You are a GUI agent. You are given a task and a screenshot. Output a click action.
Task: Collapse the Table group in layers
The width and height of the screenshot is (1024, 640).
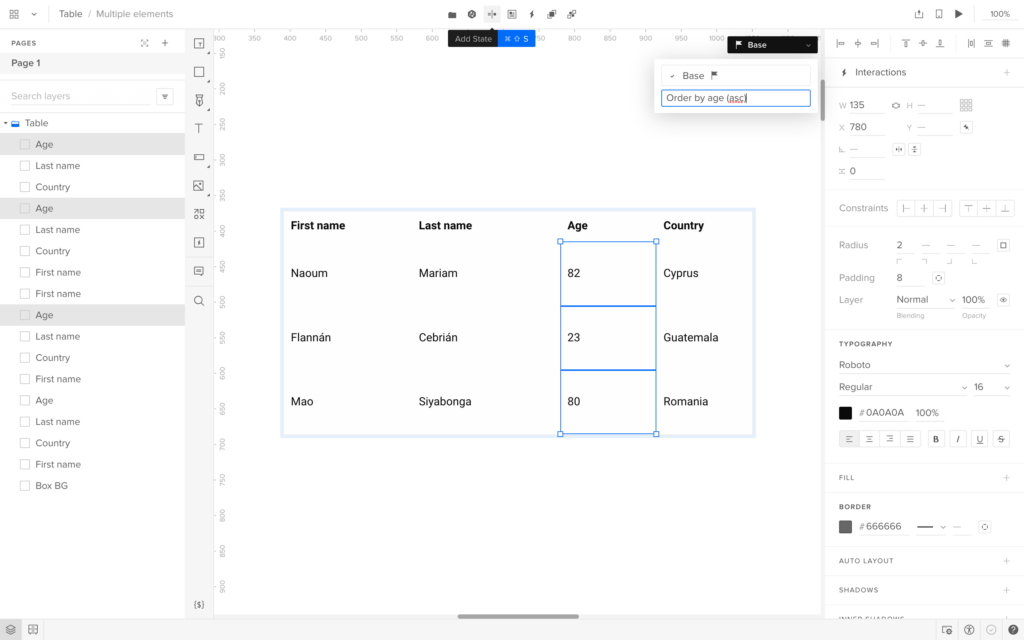point(6,124)
